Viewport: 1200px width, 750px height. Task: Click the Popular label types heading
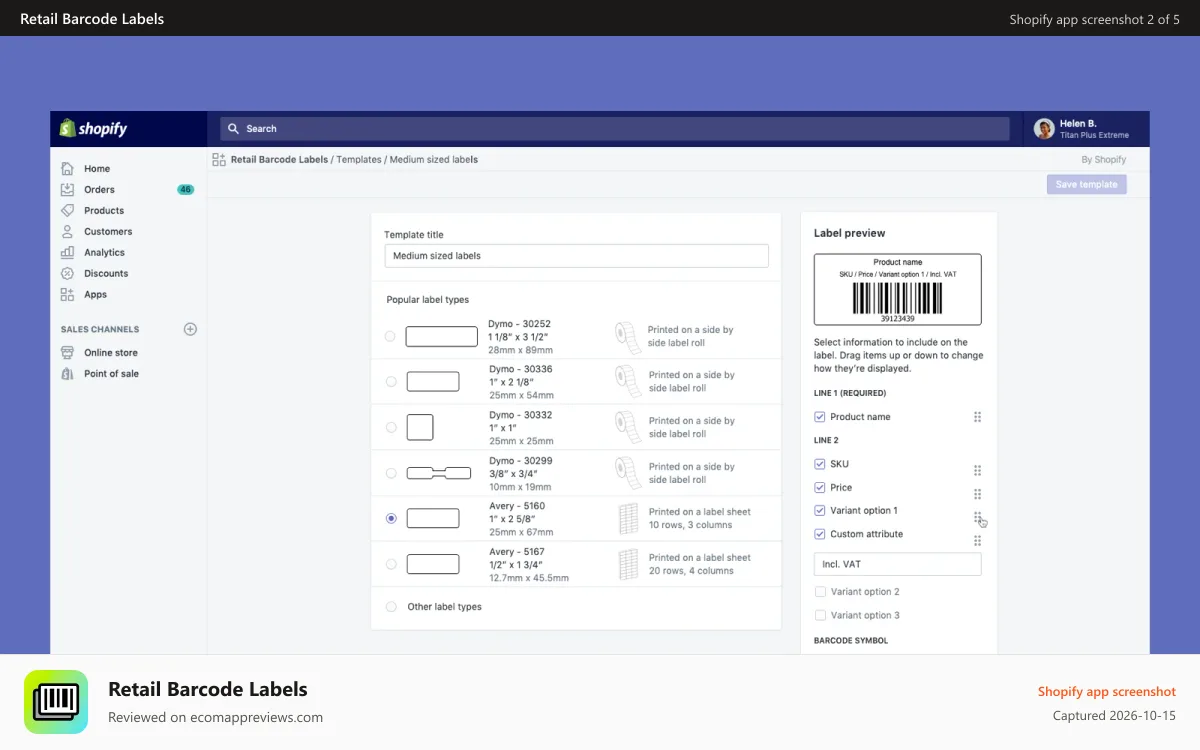click(428, 299)
